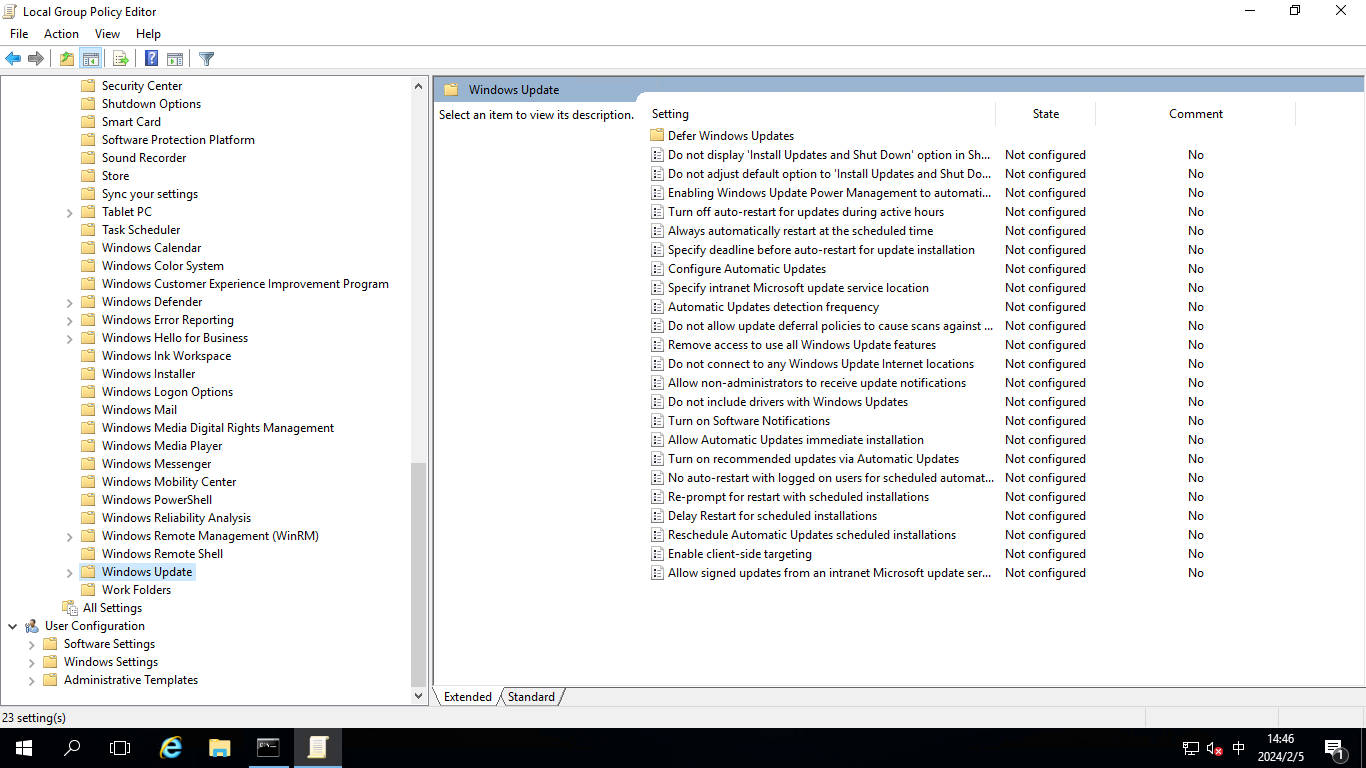Open the Action menu
The width and height of the screenshot is (1366, 768).
[61, 34]
